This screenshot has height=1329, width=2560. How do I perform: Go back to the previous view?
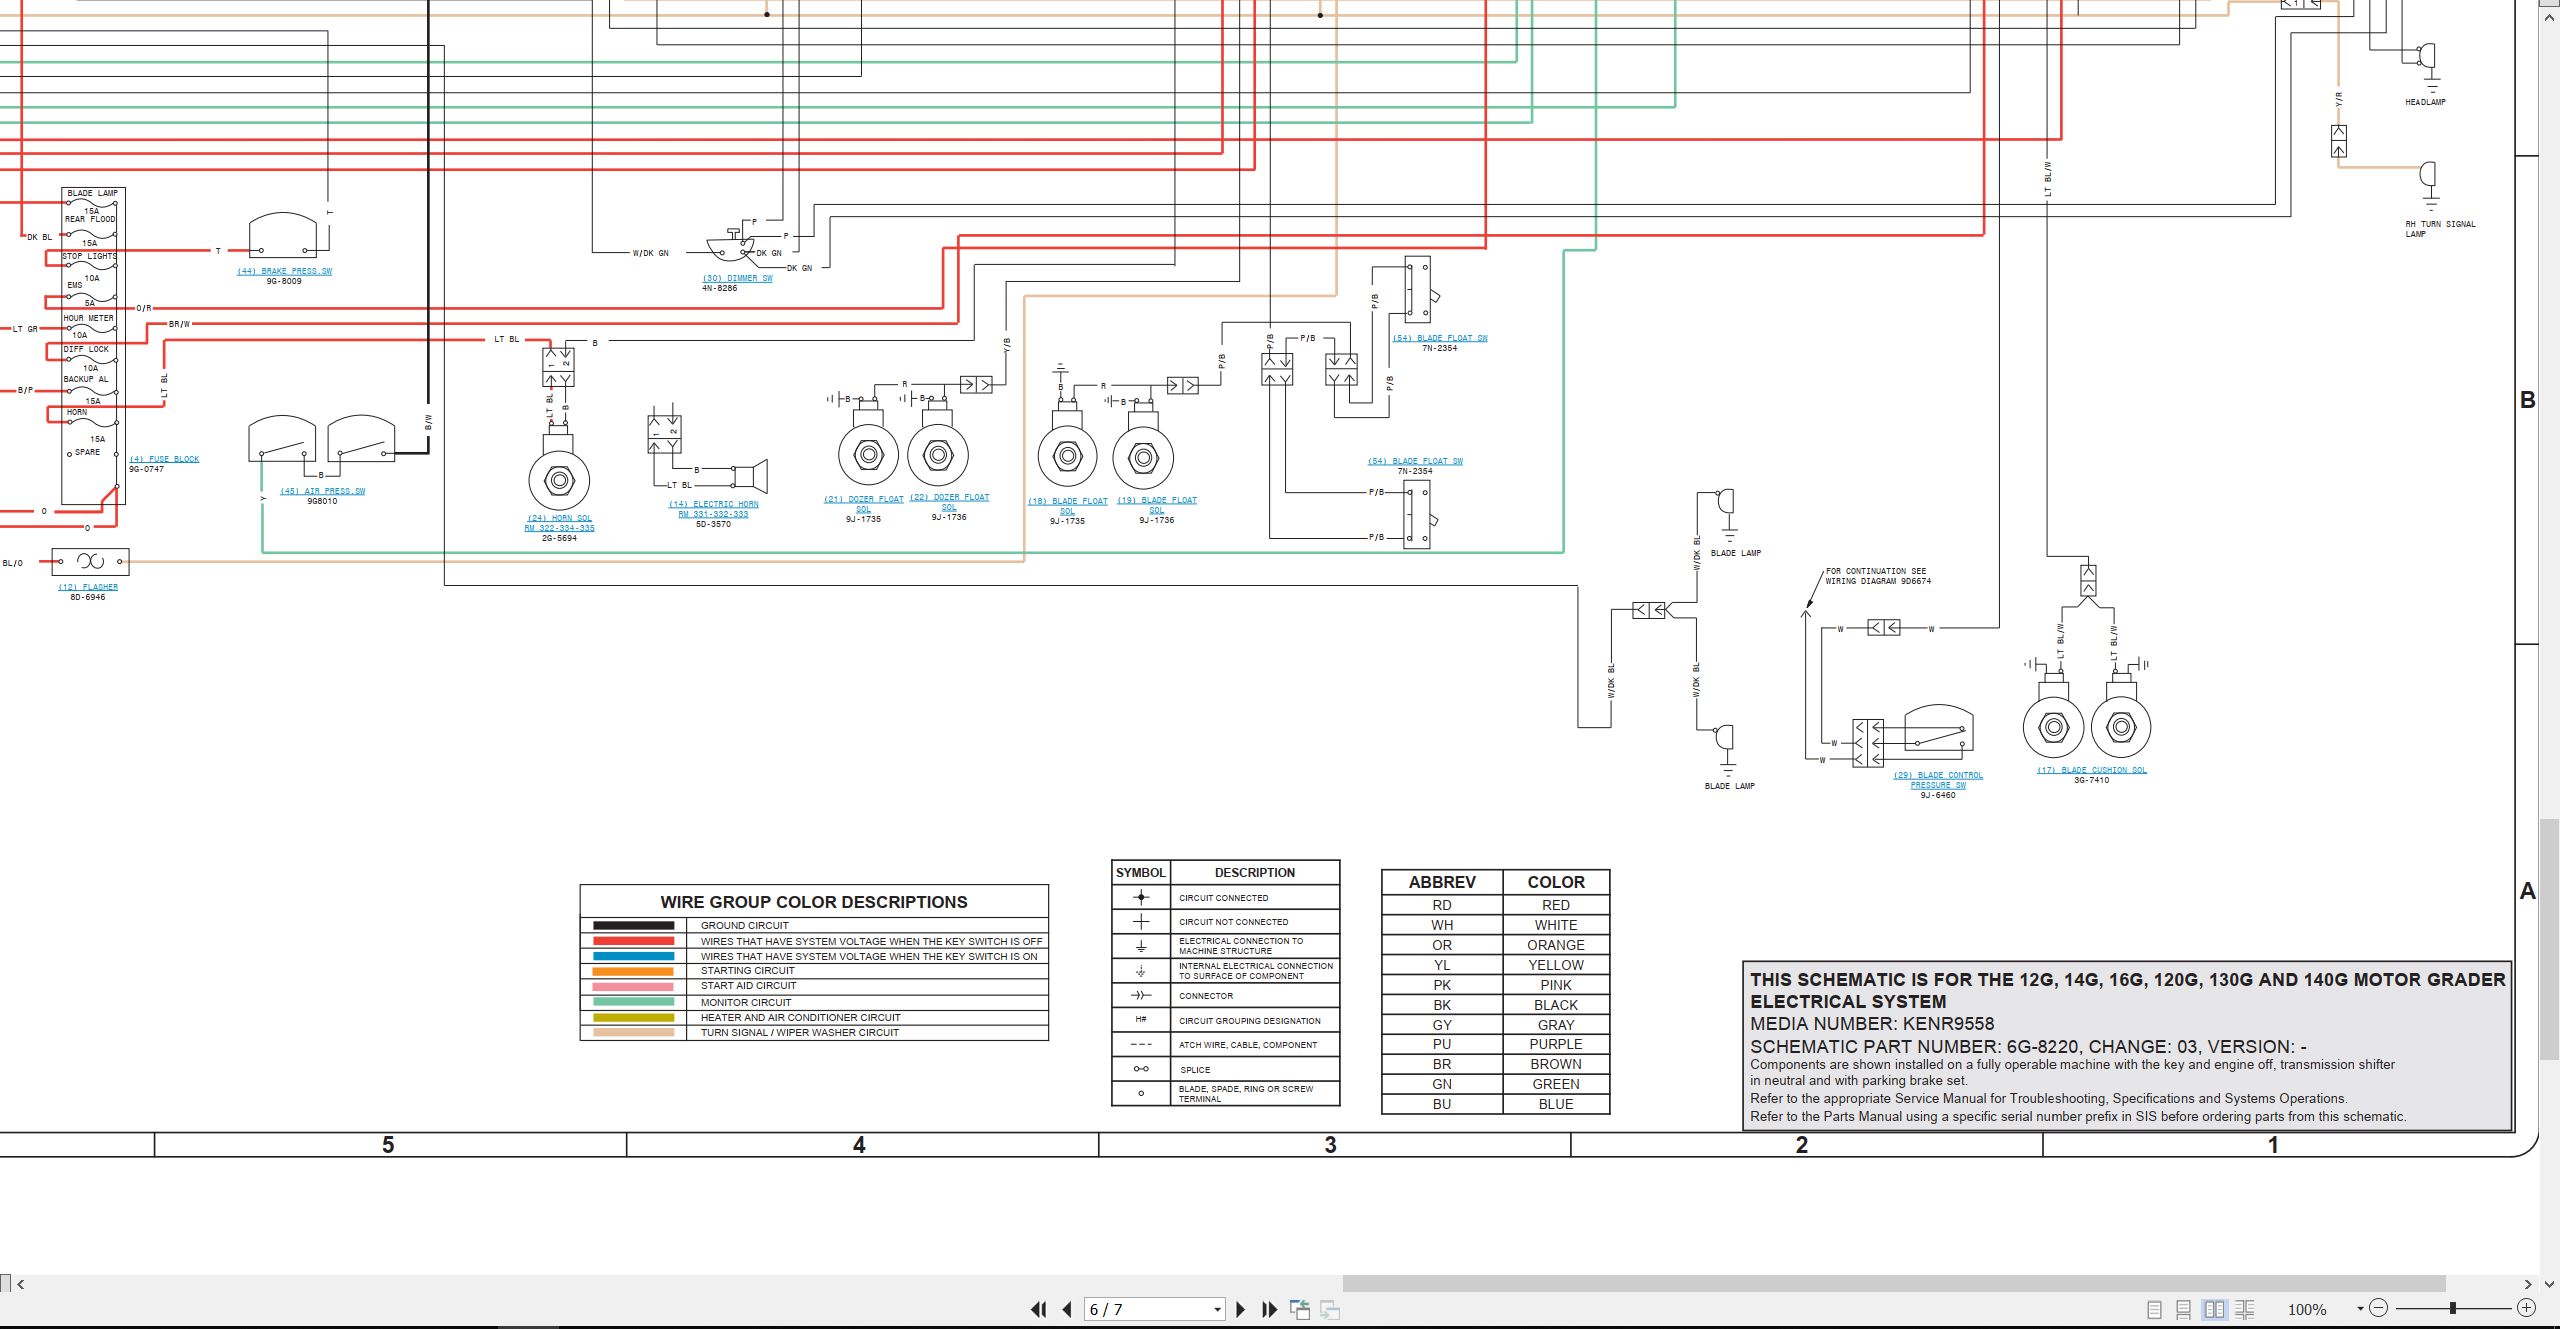point(1300,1309)
